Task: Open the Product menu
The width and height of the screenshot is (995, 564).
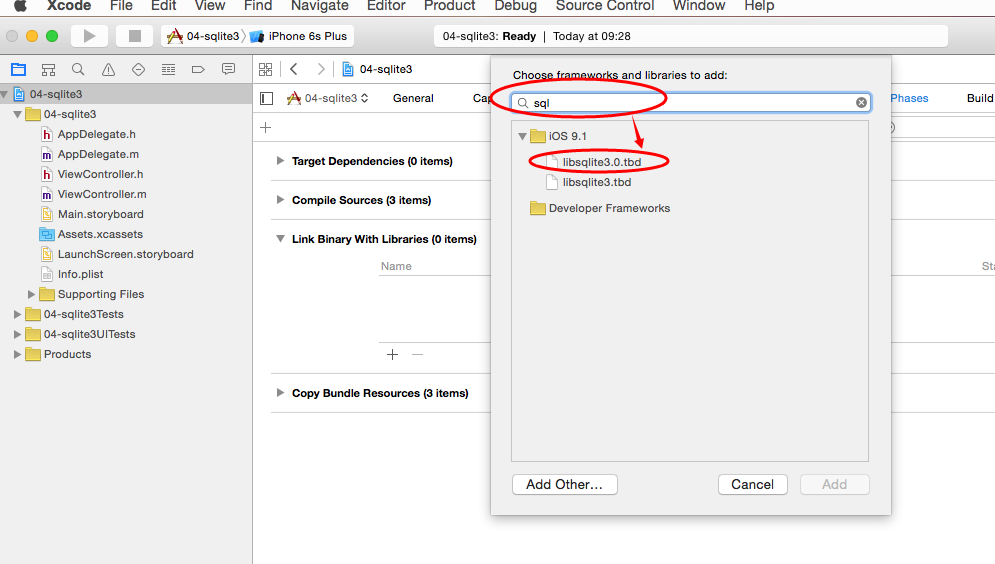Action: tap(449, 6)
